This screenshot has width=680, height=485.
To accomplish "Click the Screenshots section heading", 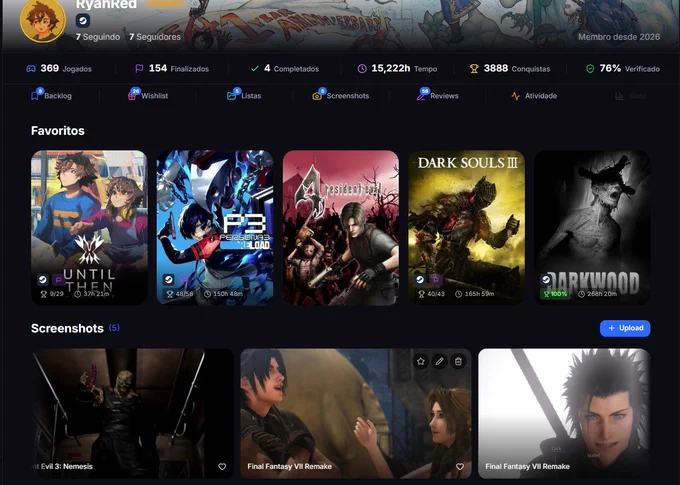I will pos(67,328).
